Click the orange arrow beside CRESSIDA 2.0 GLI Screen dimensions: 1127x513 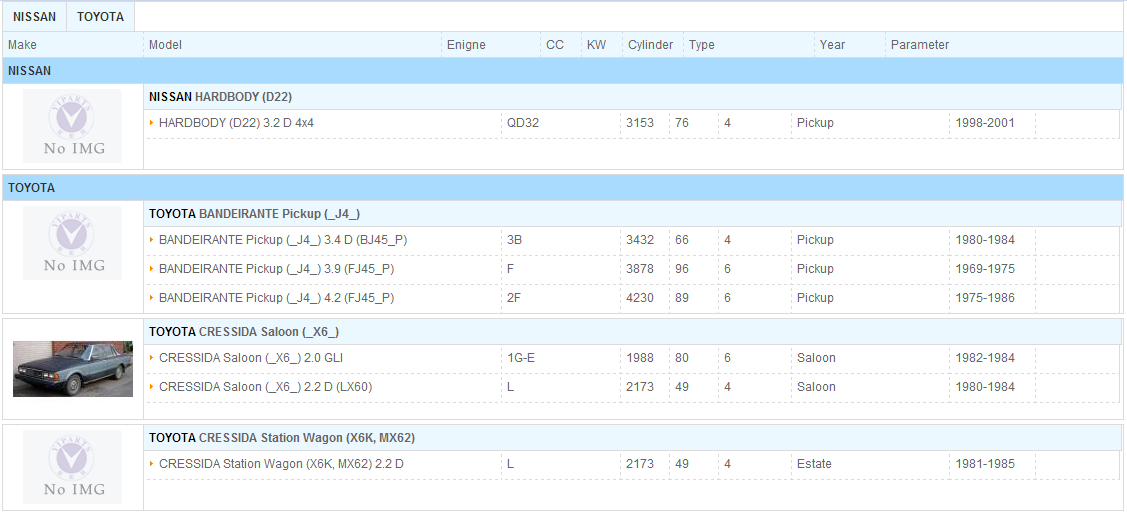pyautogui.click(x=152, y=358)
